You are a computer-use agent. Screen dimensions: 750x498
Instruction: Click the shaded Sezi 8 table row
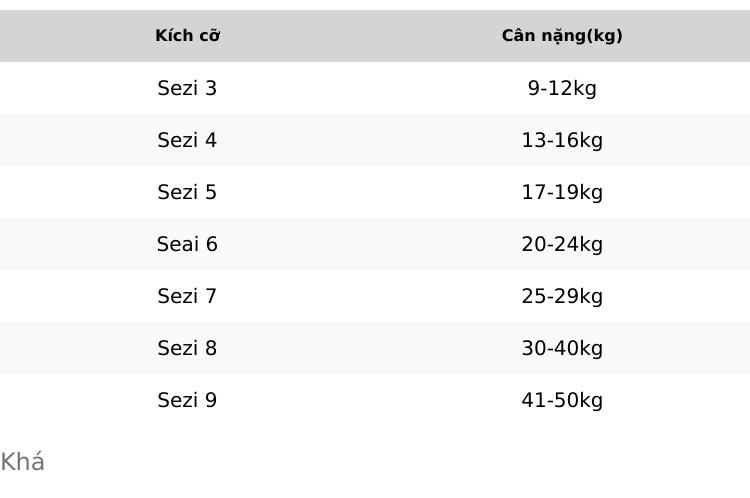pyautogui.click(x=375, y=348)
